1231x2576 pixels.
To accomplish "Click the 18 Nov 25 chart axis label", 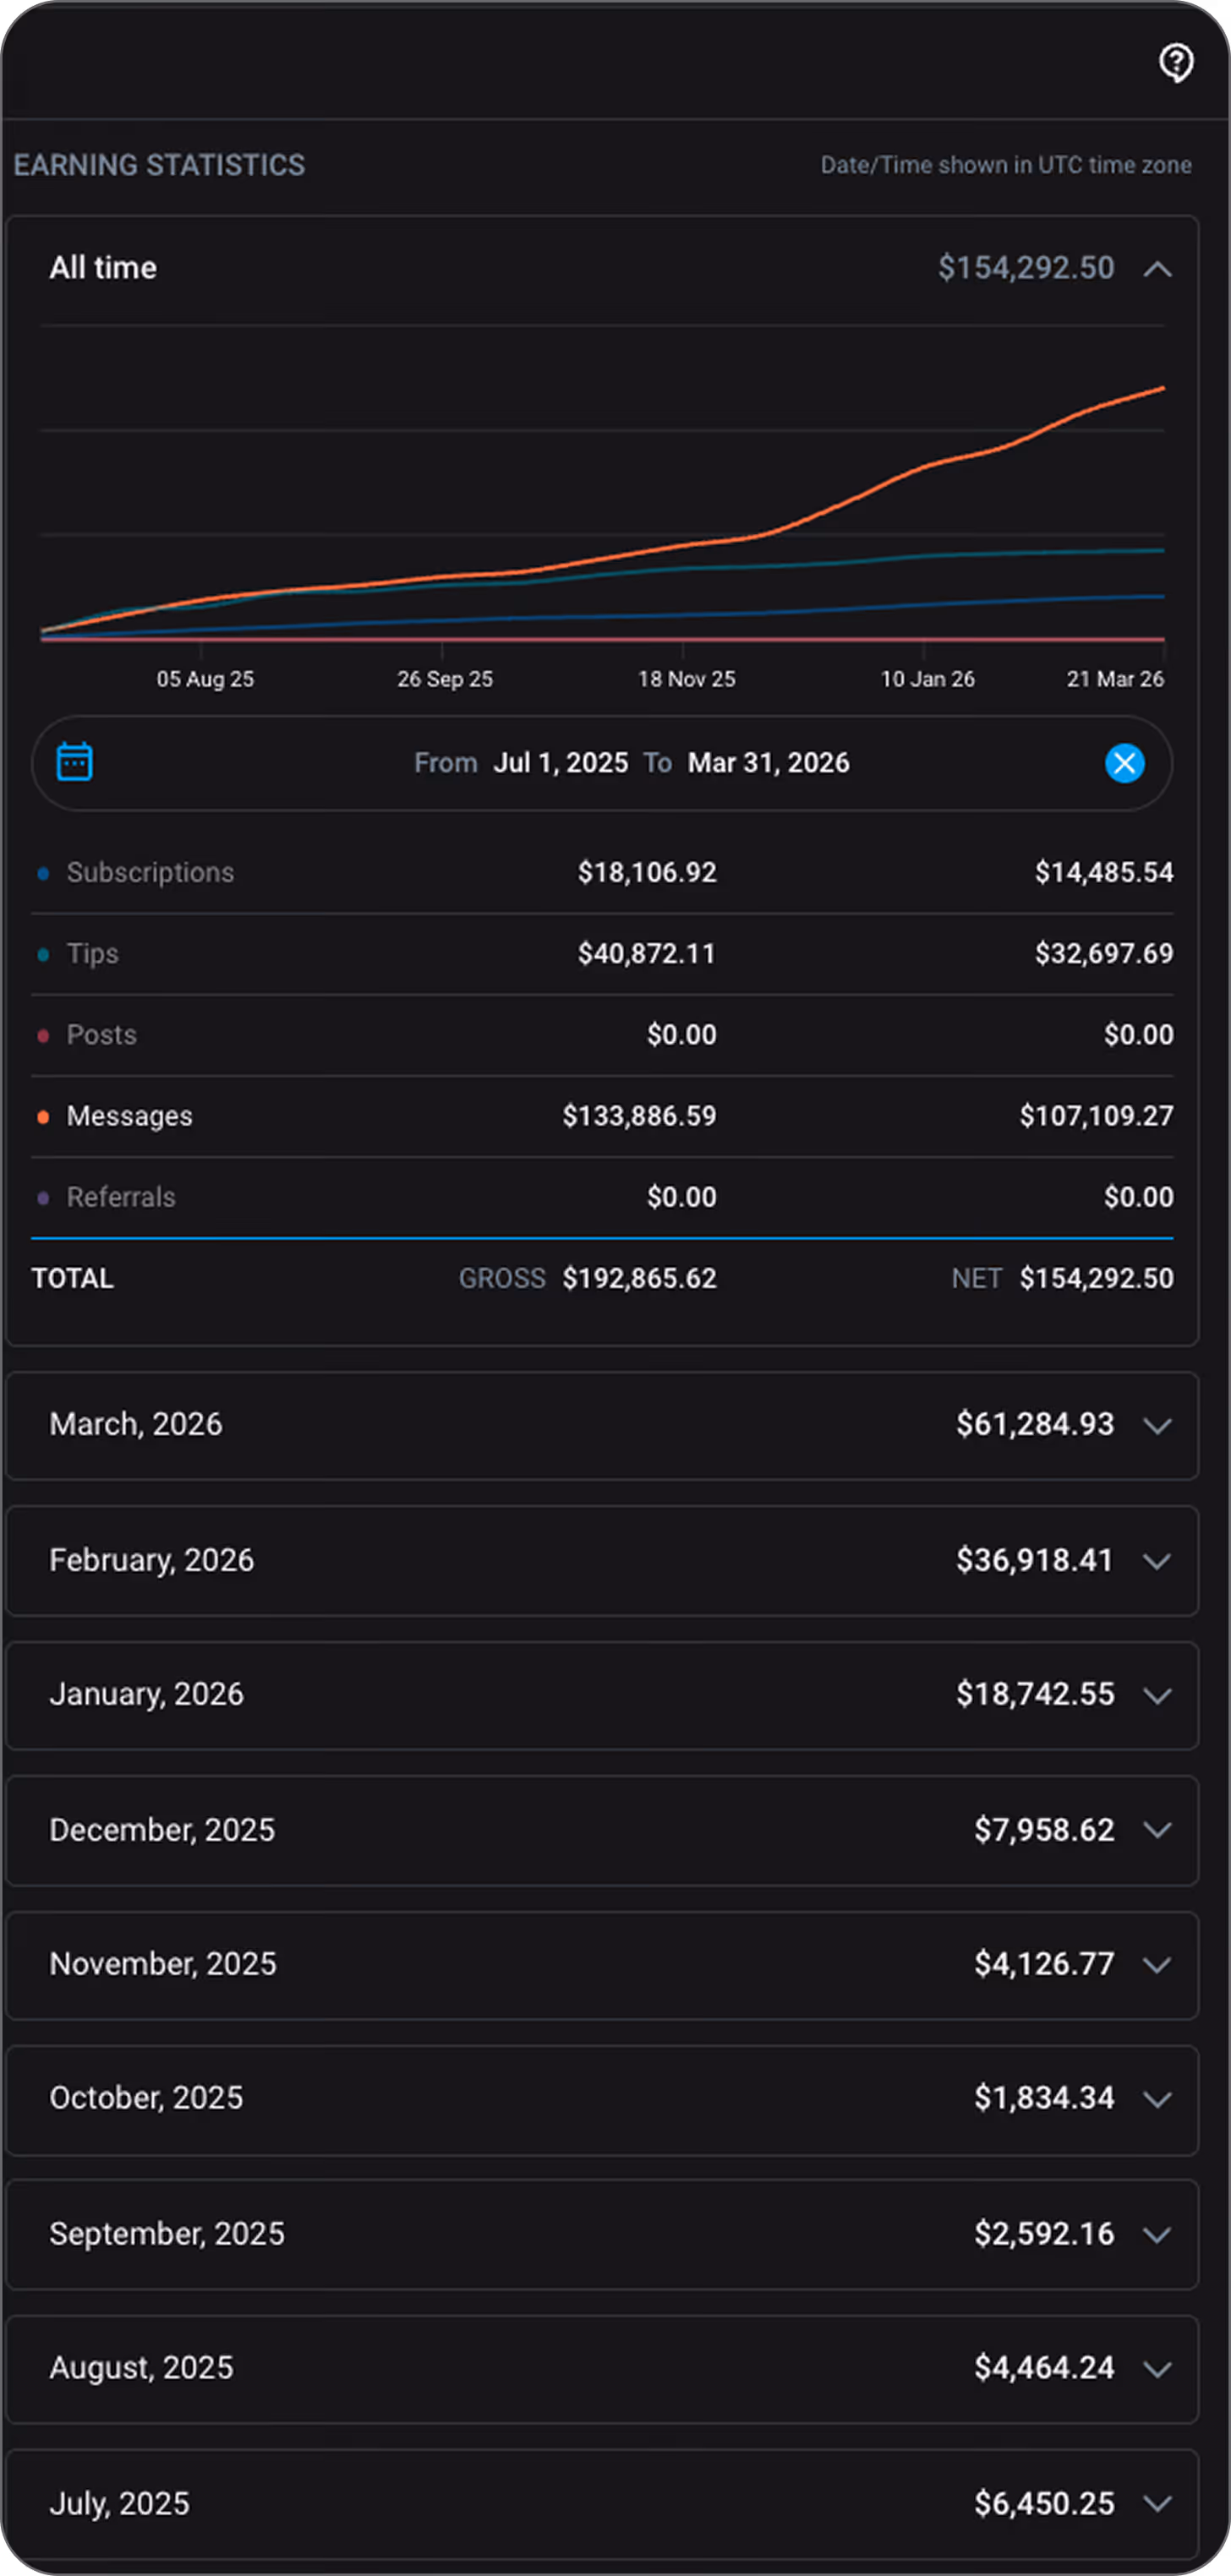I will coord(686,678).
